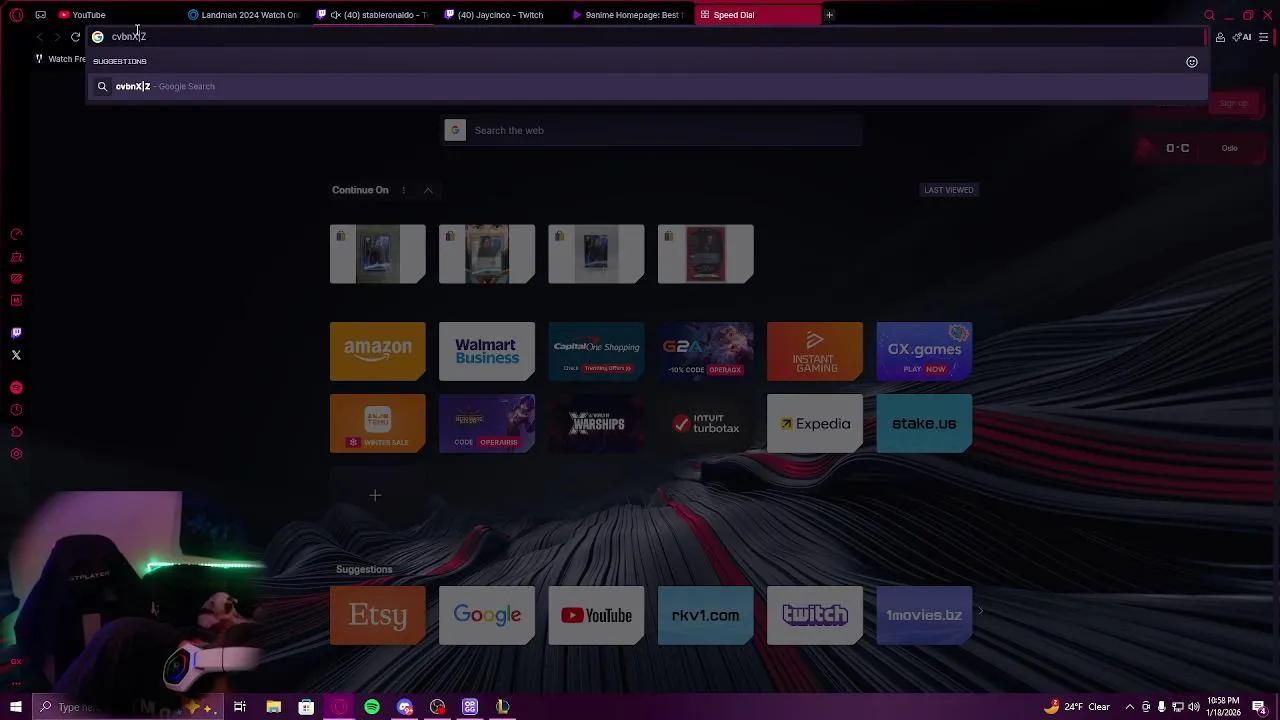Open the Expedia speed dial tile
1280x720 pixels.
(x=815, y=423)
